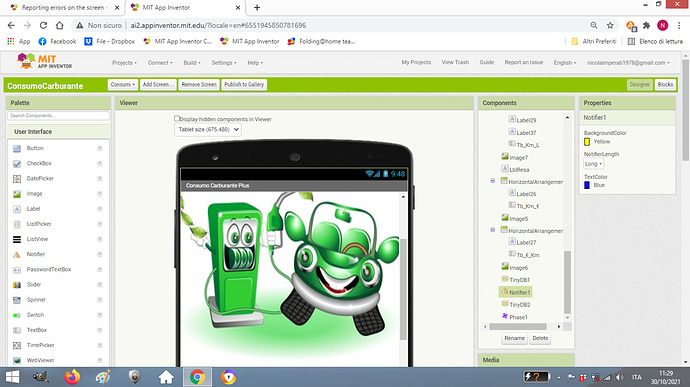
Task: Select the Image palette icon
Action: tap(17, 194)
